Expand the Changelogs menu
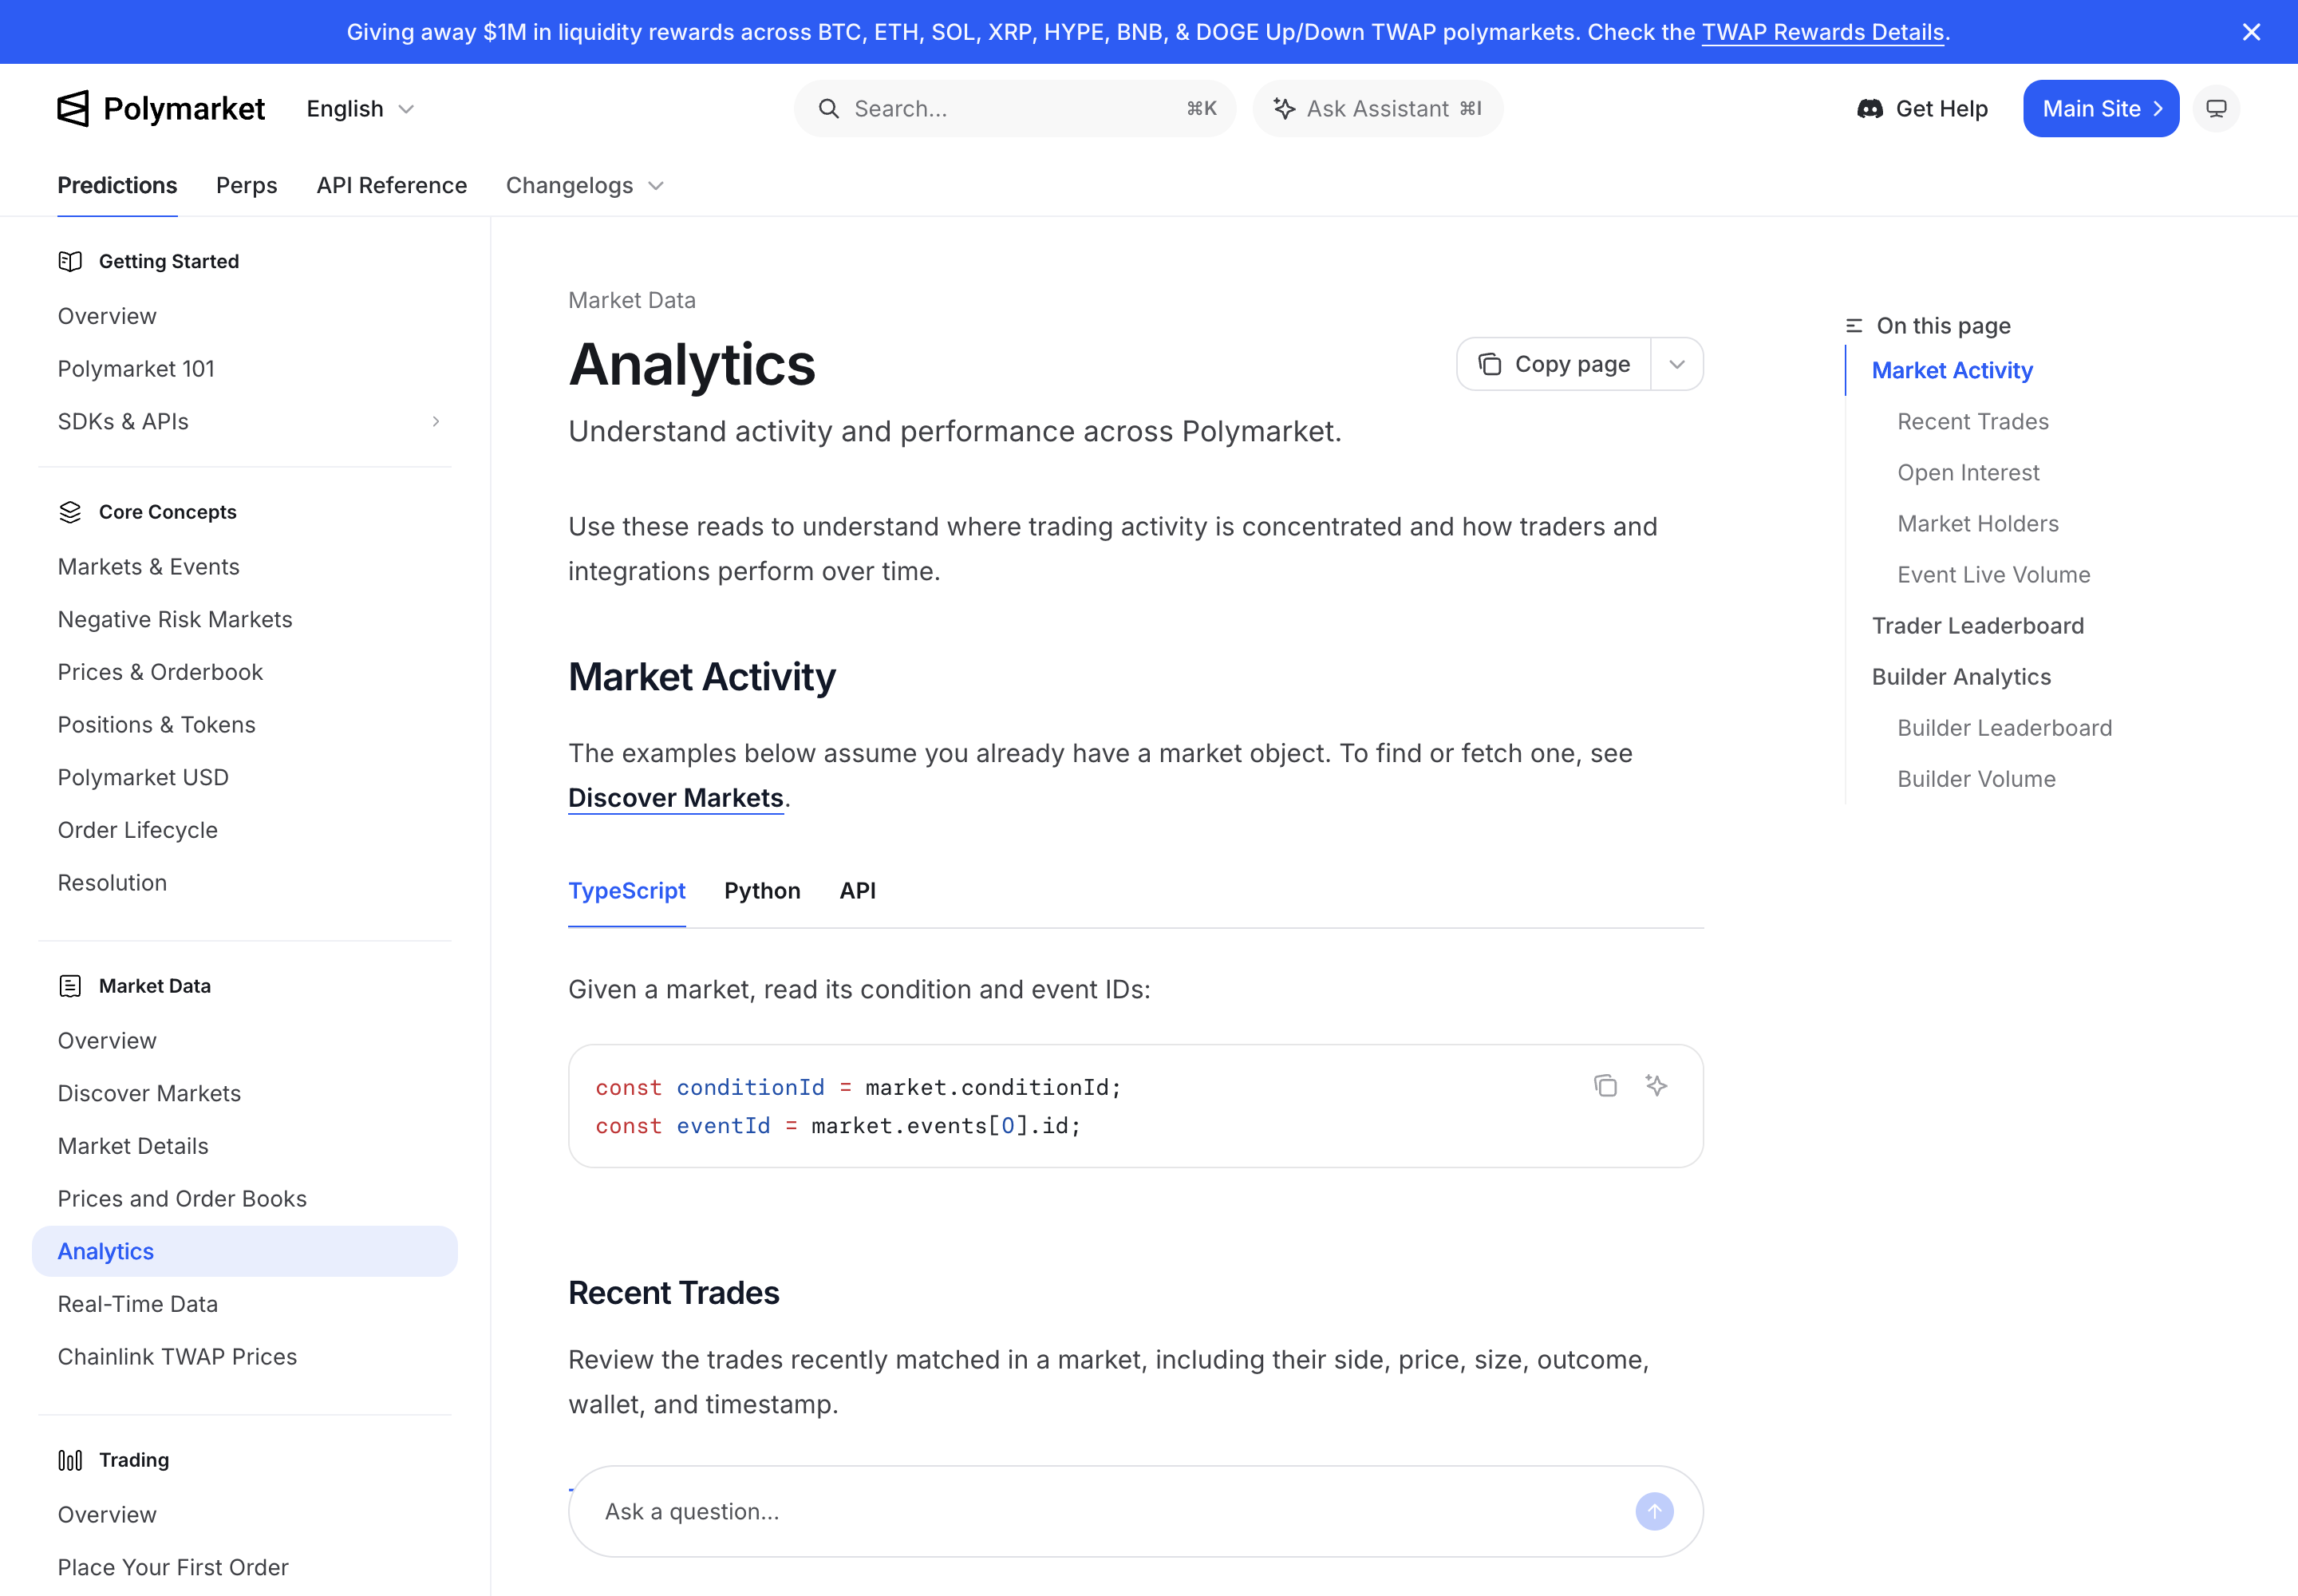This screenshot has width=2298, height=1596. [x=585, y=186]
